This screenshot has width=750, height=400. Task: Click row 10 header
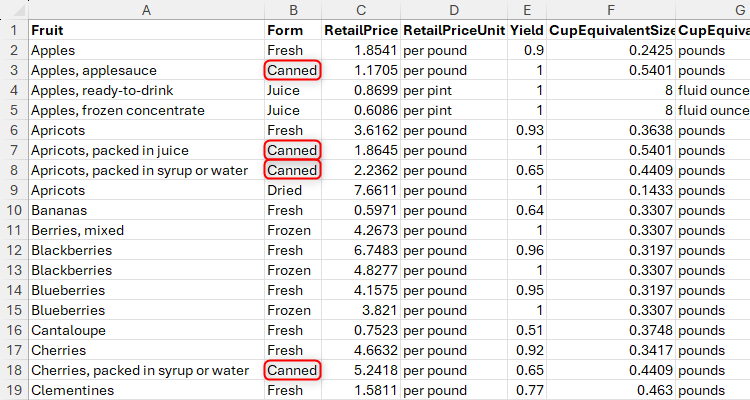point(13,210)
